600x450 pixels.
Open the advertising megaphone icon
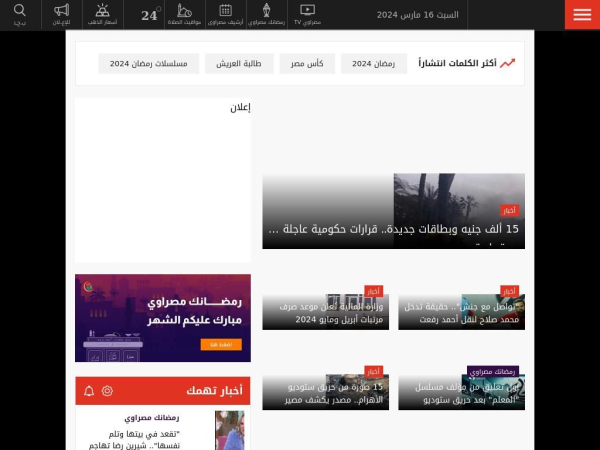(x=62, y=15)
